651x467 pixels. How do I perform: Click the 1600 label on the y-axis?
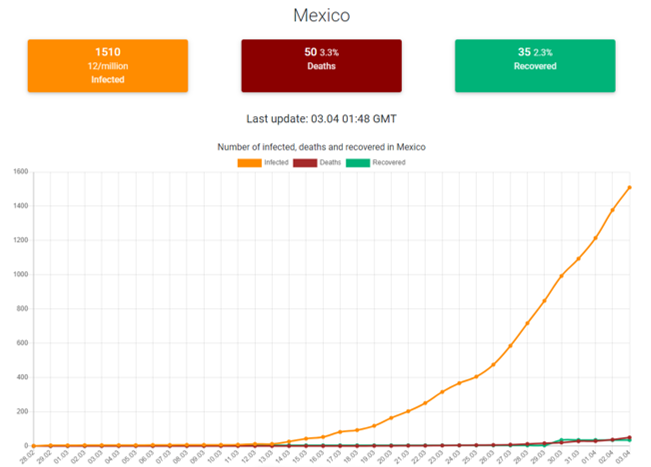pos(20,172)
